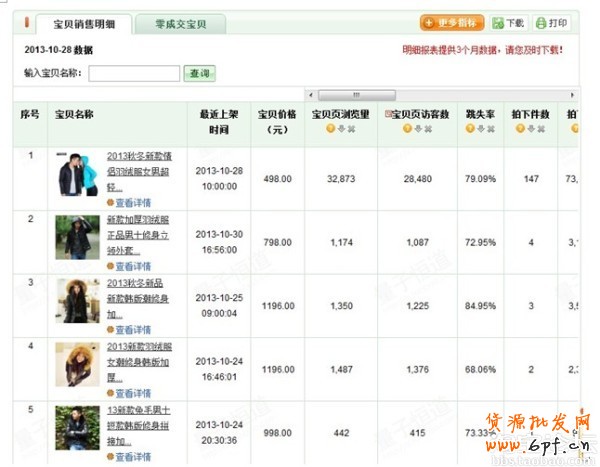
Task: Open product title link for item 2
Action: [x=137, y=227]
